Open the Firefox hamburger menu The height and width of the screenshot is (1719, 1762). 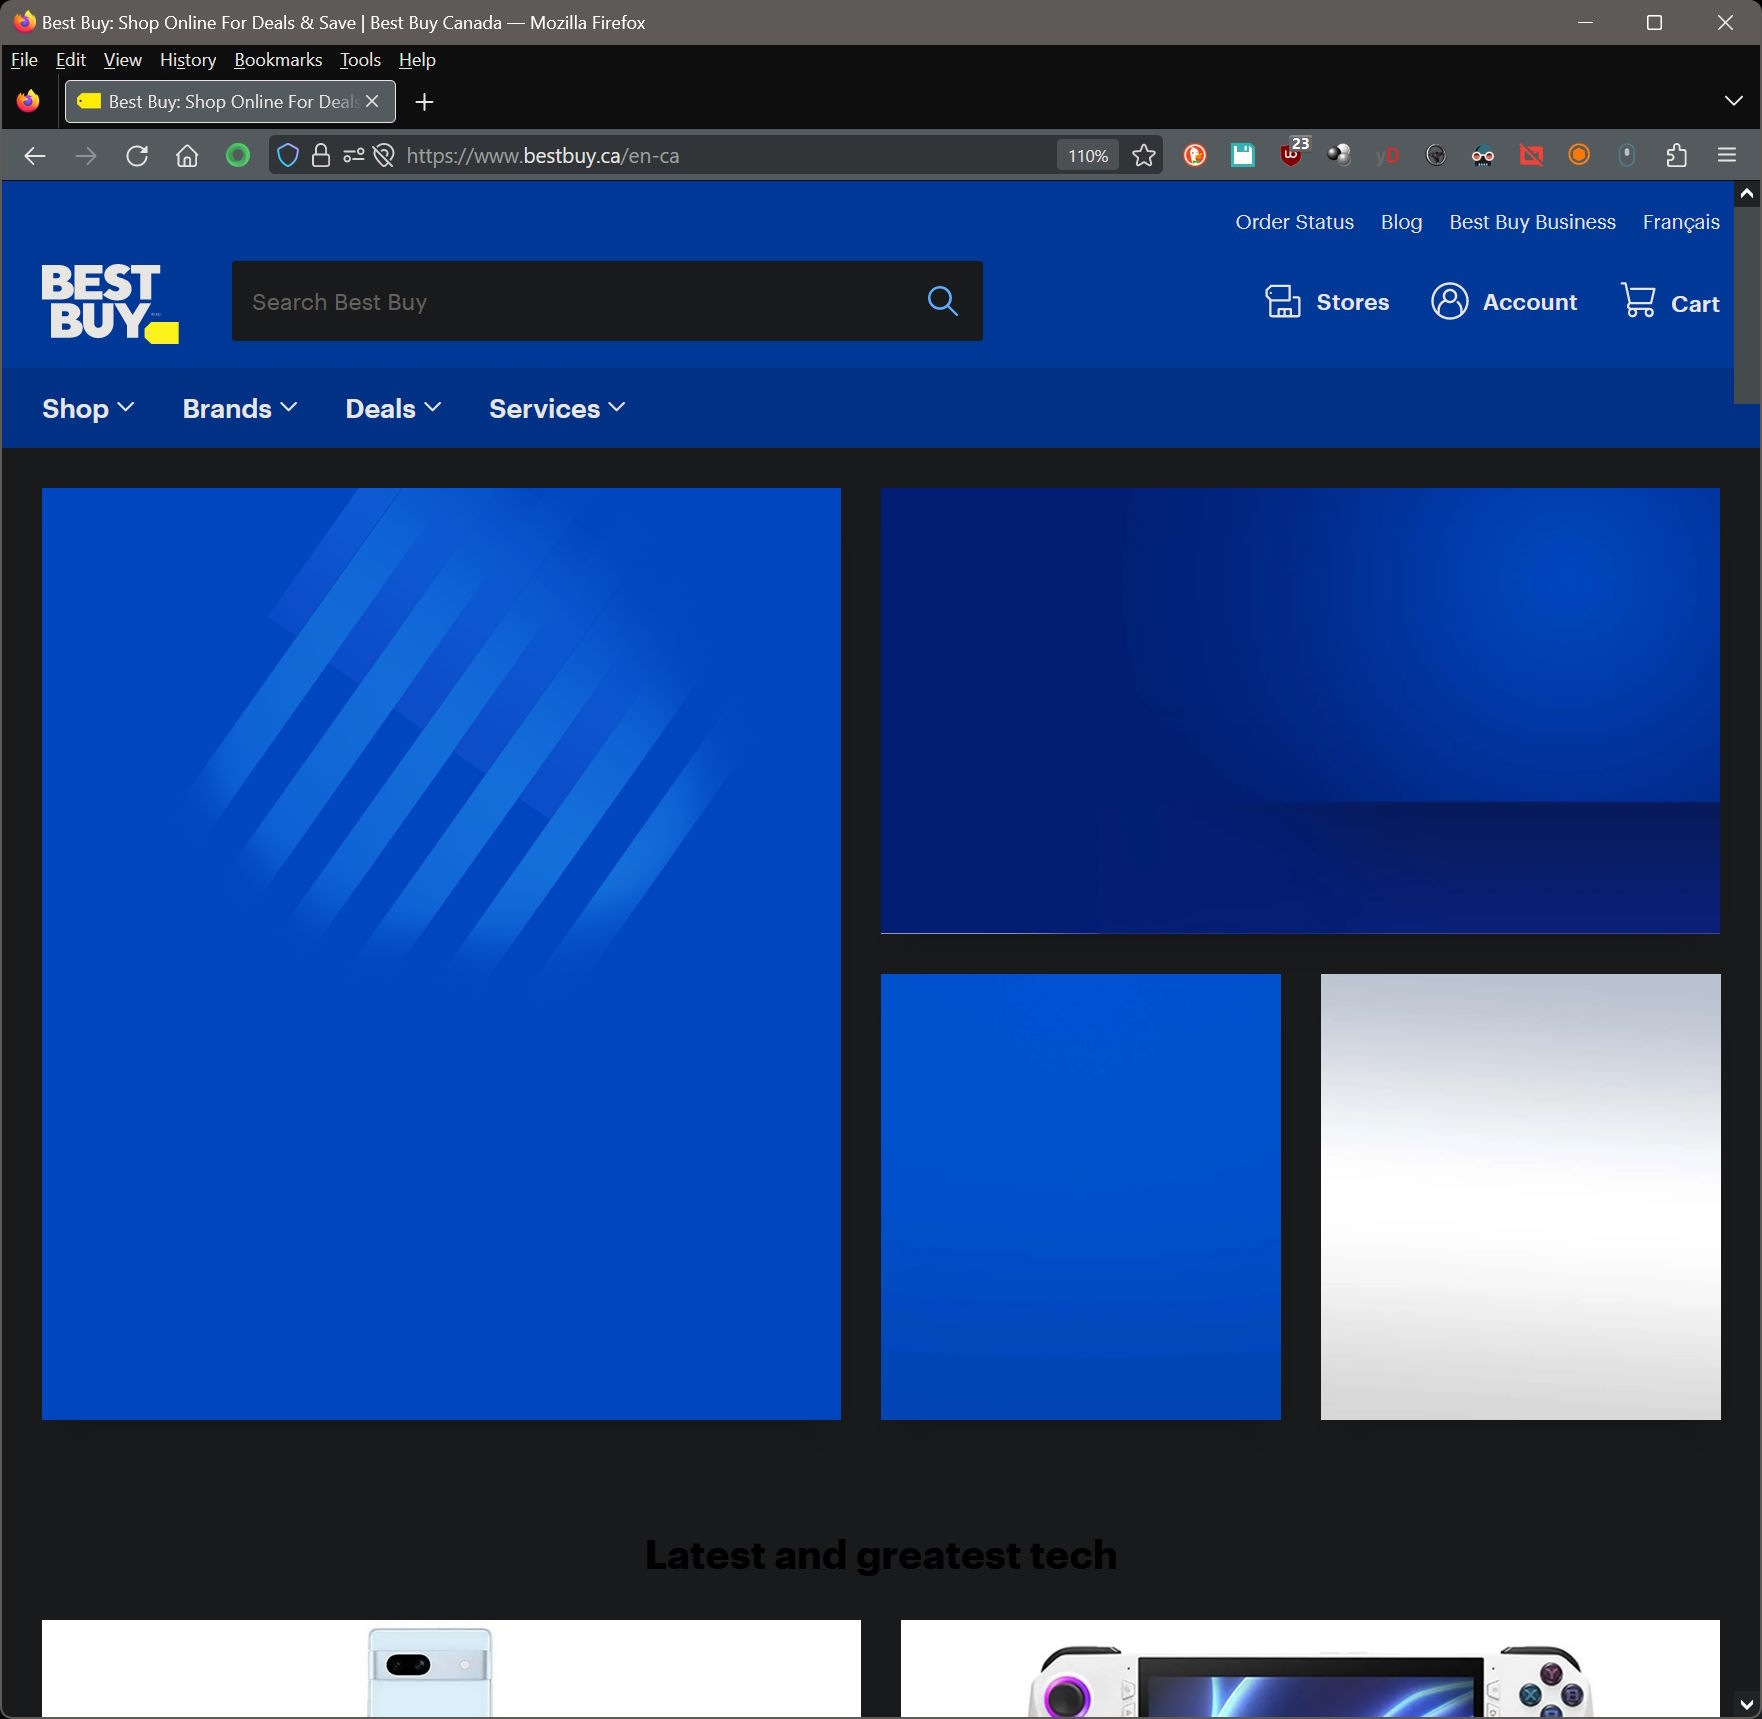pos(1727,156)
